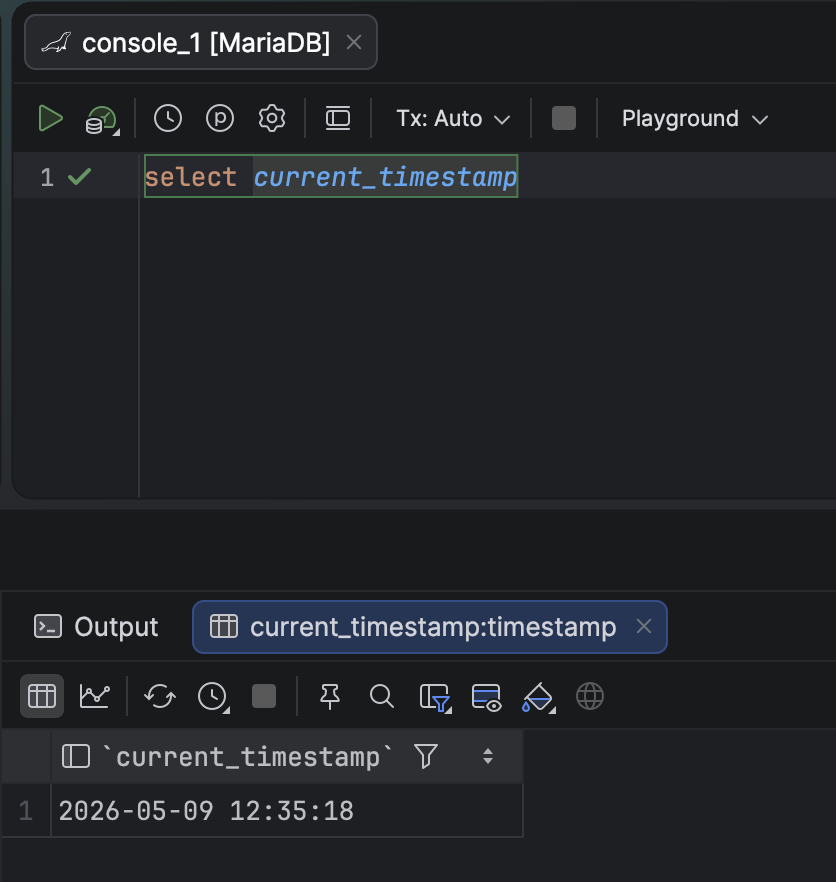The width and height of the screenshot is (836, 882).
Task: Close the console_1 [MariaDB] tab
Action: click(x=354, y=42)
